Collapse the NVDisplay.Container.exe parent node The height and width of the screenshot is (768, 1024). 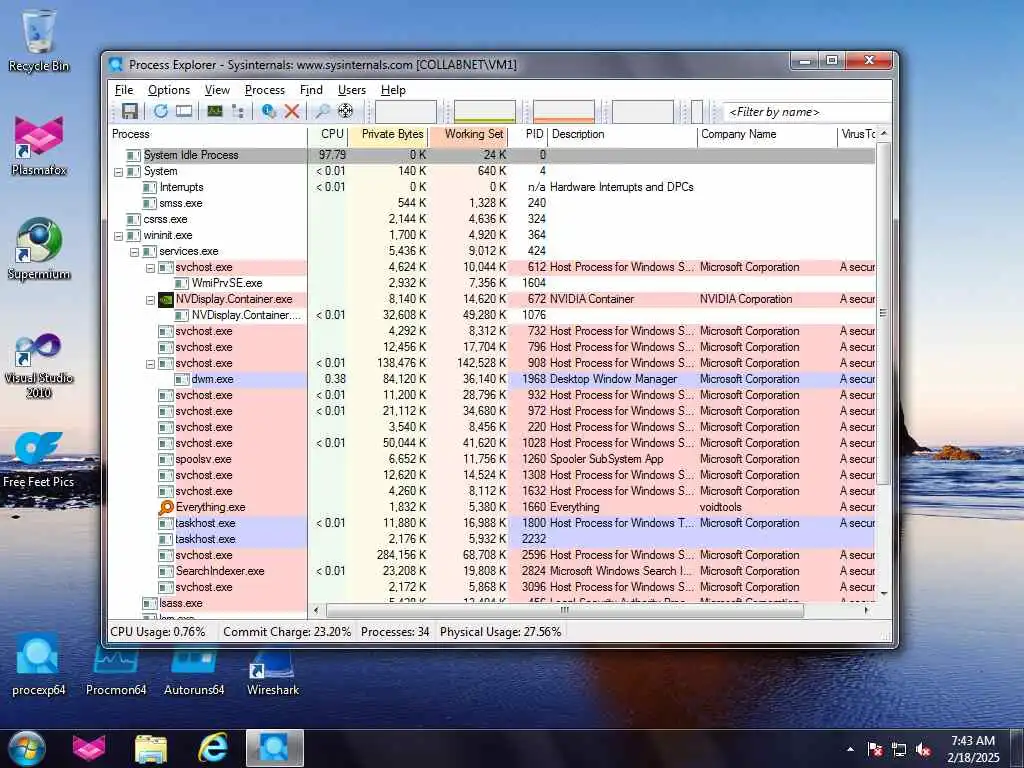pyautogui.click(x=150, y=300)
